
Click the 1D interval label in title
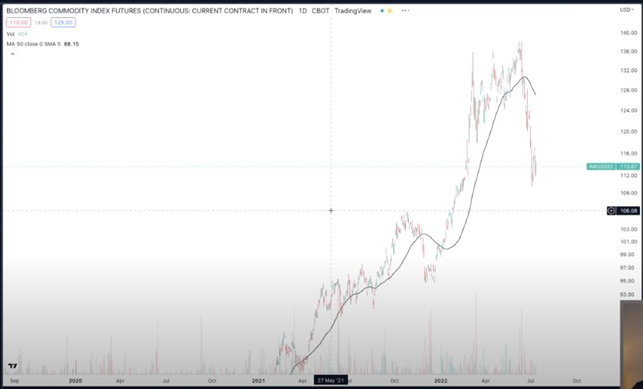coord(303,11)
